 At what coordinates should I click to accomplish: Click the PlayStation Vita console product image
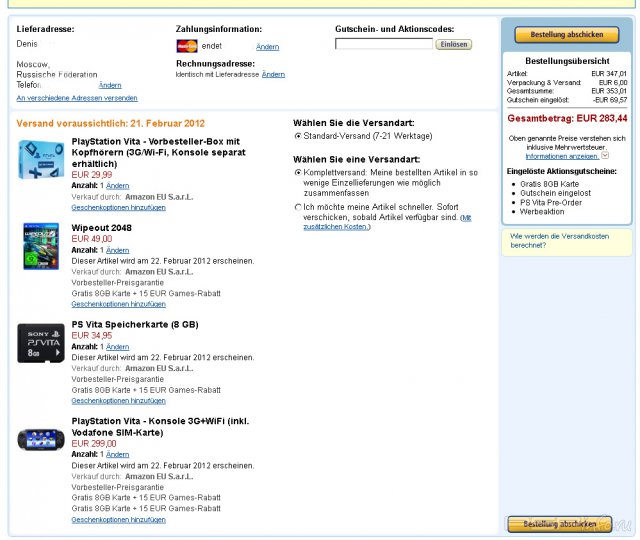click(x=41, y=440)
